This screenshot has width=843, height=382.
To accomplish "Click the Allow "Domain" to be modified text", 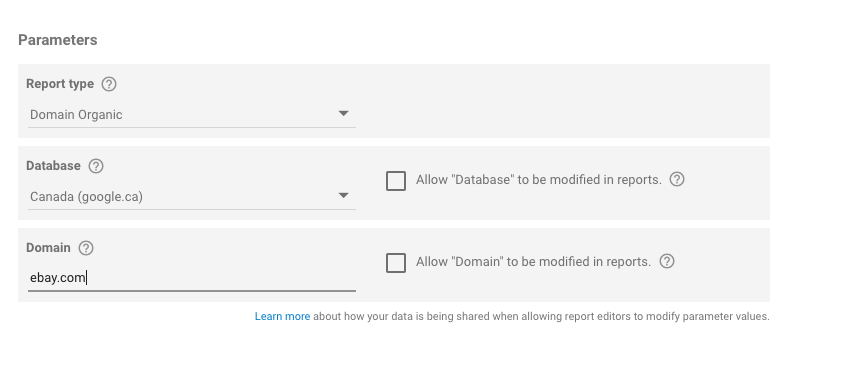I will click(533, 262).
